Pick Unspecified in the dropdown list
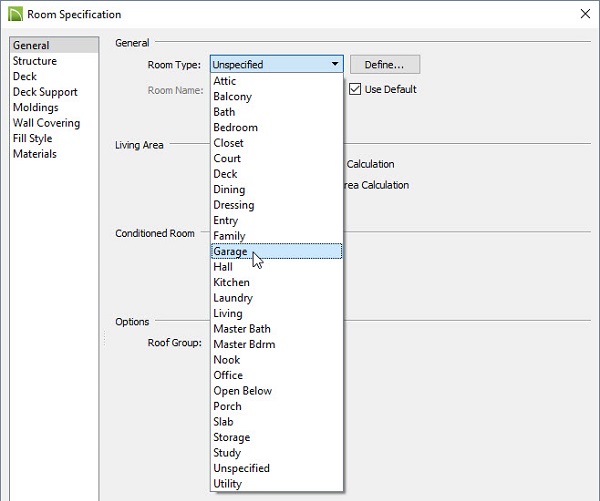Viewport: 600px width, 501px height. pos(276,468)
